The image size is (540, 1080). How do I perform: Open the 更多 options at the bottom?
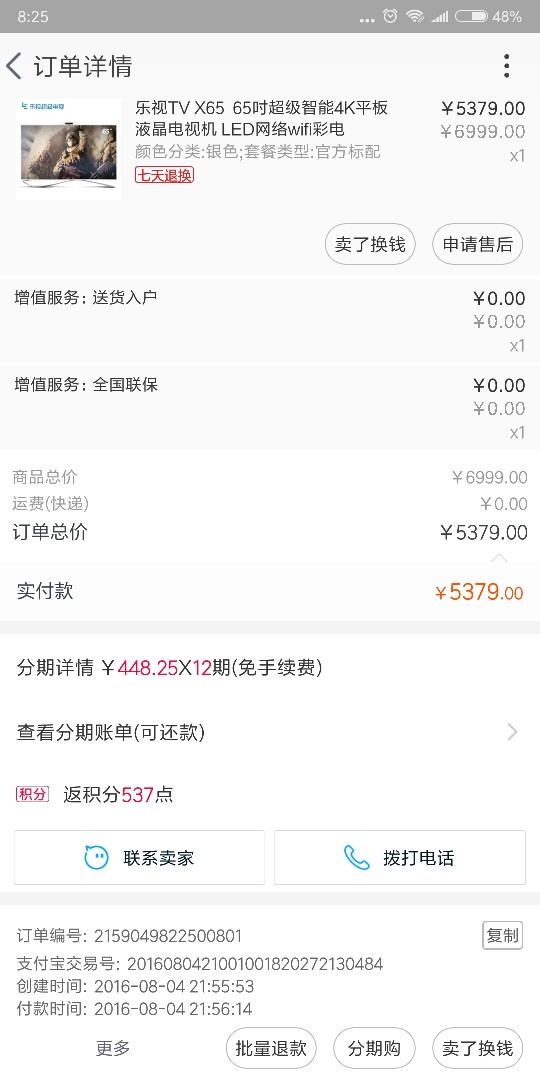pos(112,1048)
